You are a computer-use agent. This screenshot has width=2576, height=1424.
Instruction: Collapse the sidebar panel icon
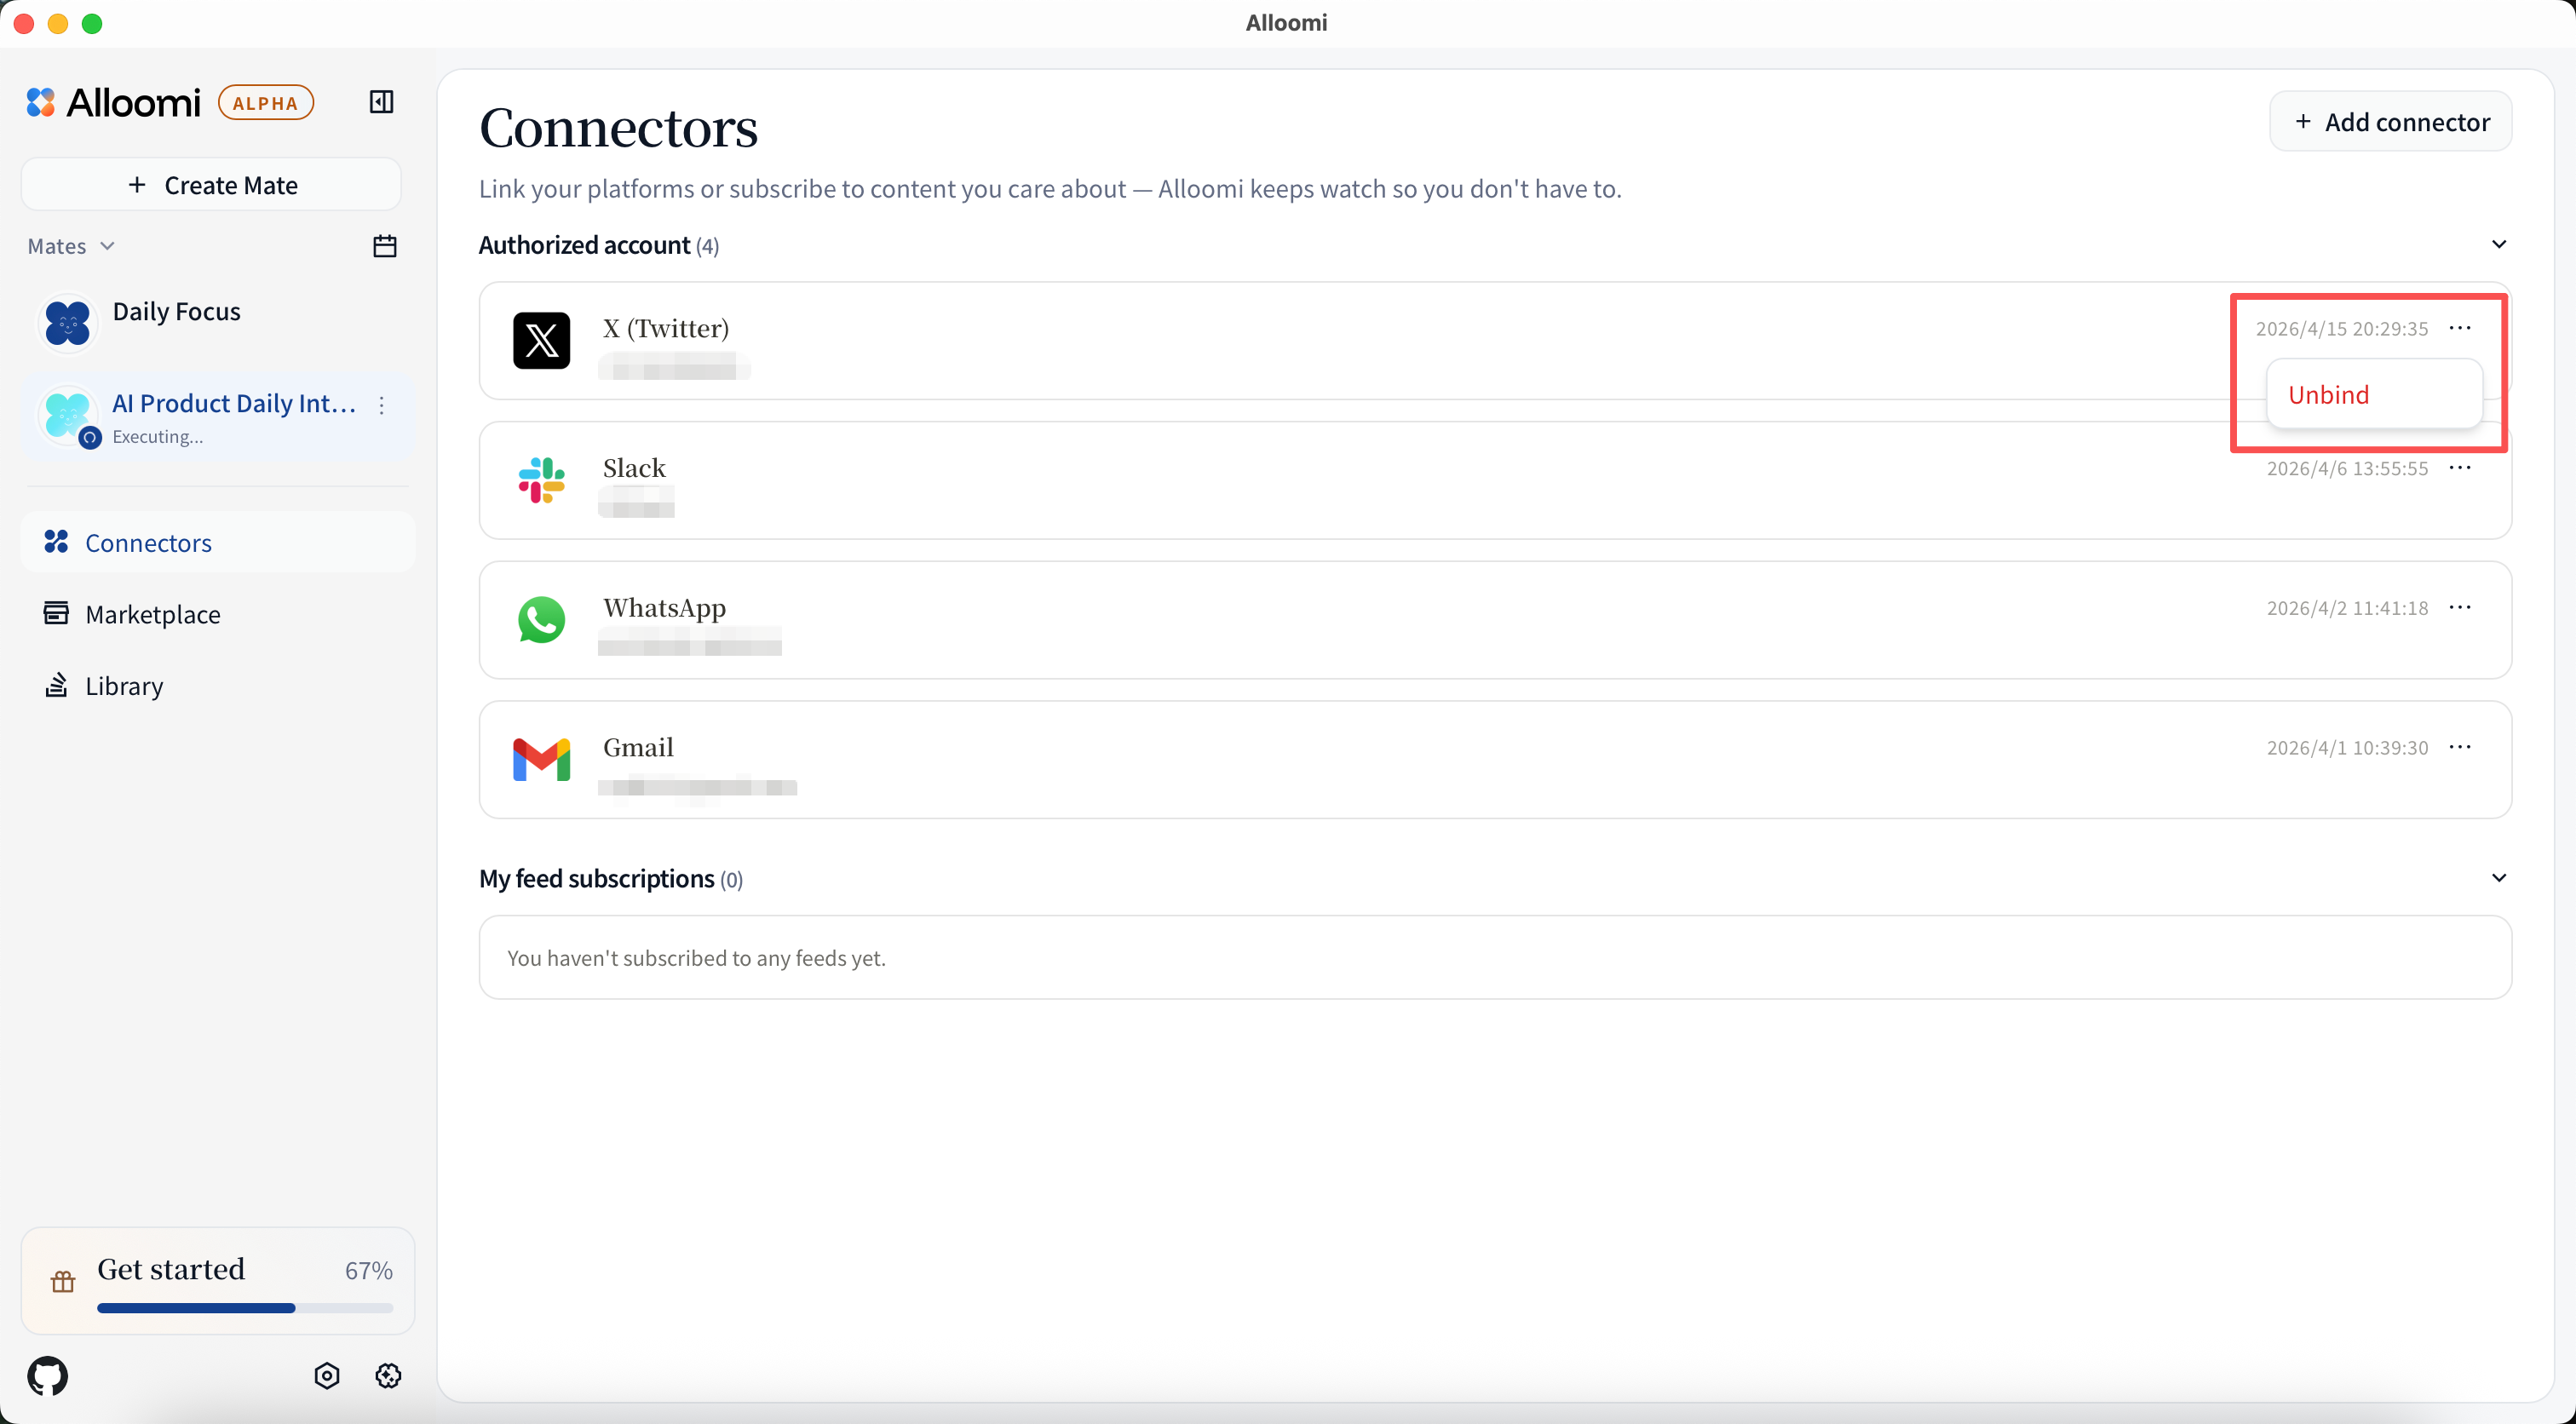pyautogui.click(x=381, y=102)
